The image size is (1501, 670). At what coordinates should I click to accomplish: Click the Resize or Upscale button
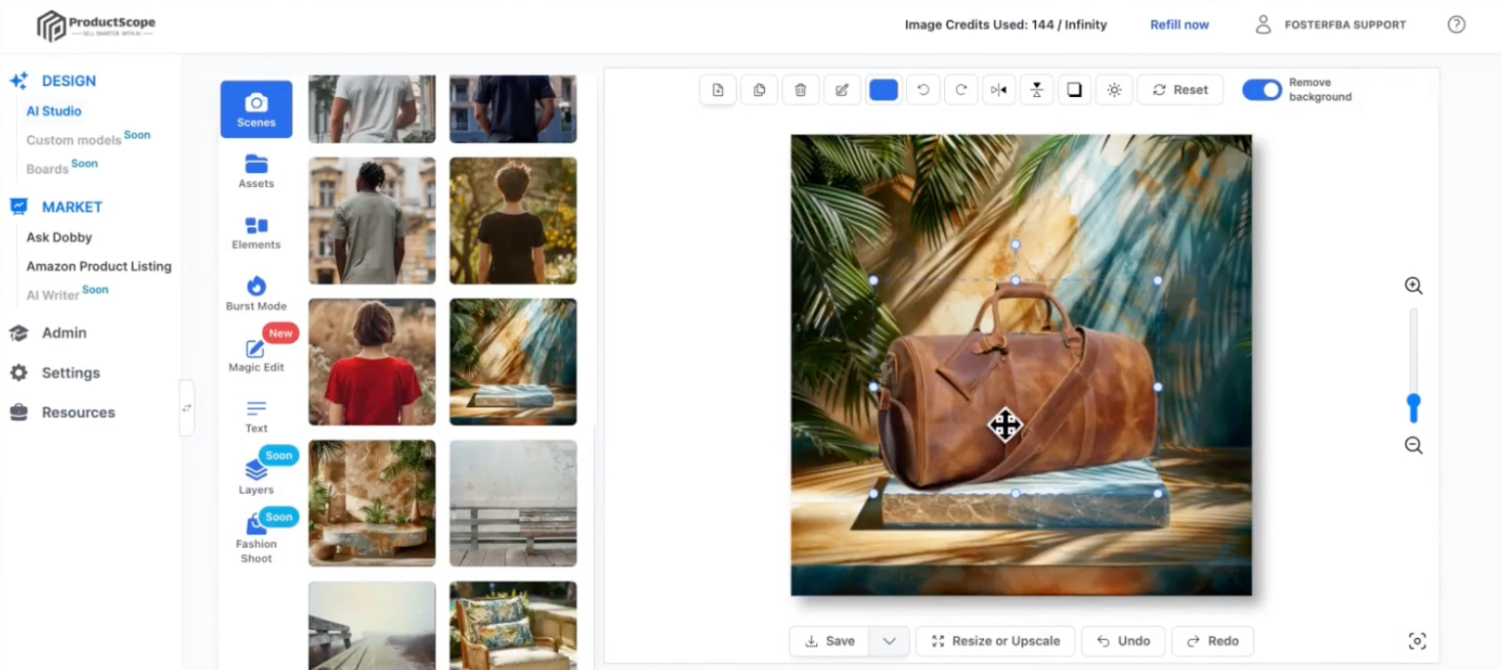tap(995, 641)
